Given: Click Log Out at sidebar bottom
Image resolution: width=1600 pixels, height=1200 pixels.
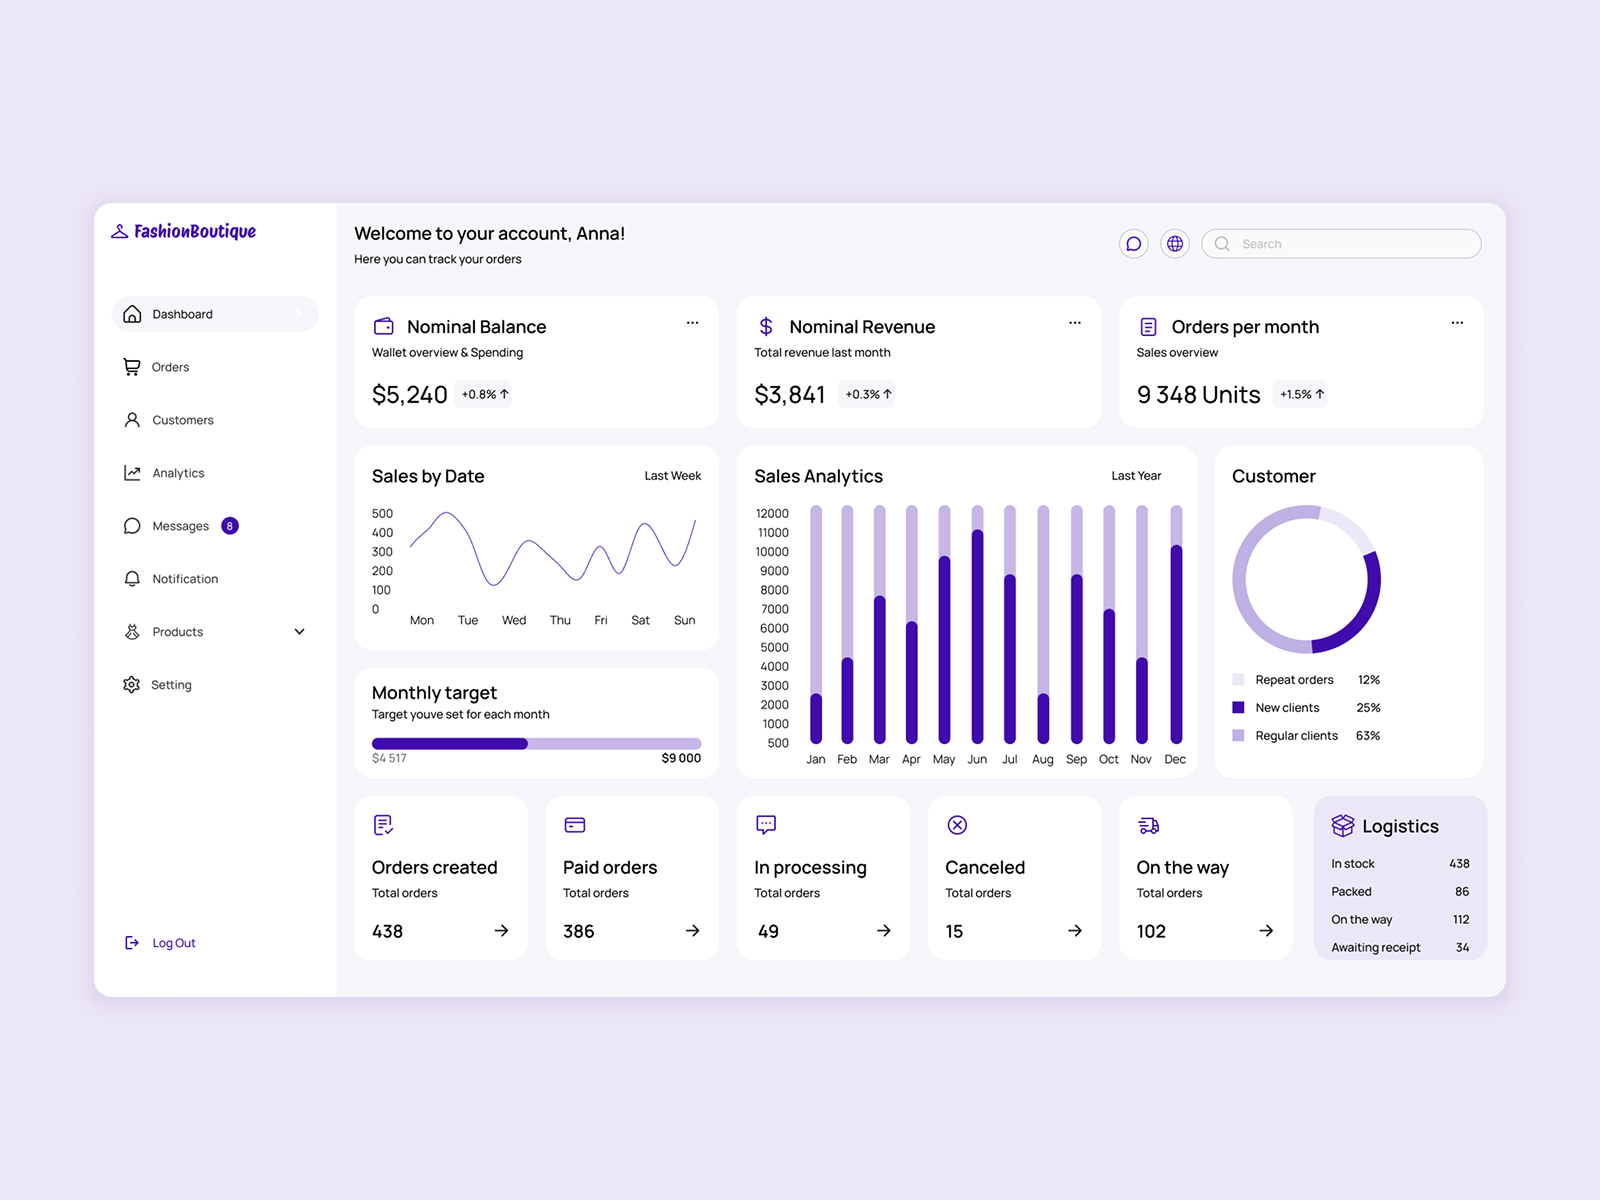Looking at the screenshot, I should [173, 942].
